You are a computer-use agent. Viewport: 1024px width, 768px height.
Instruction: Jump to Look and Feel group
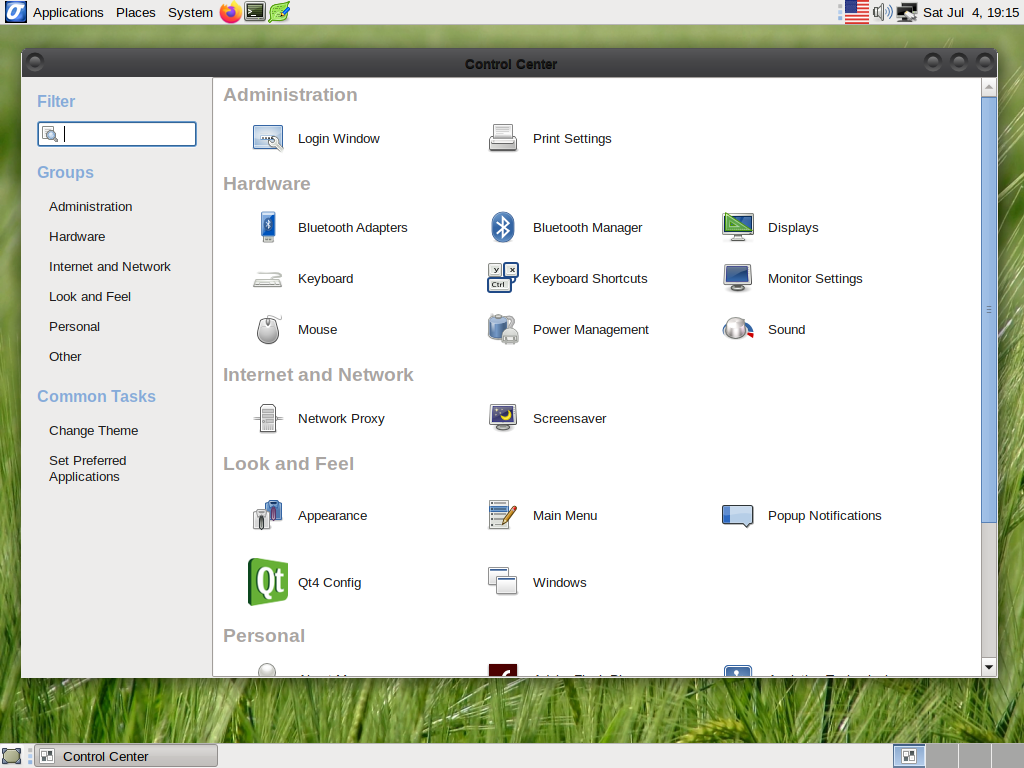[x=90, y=296]
